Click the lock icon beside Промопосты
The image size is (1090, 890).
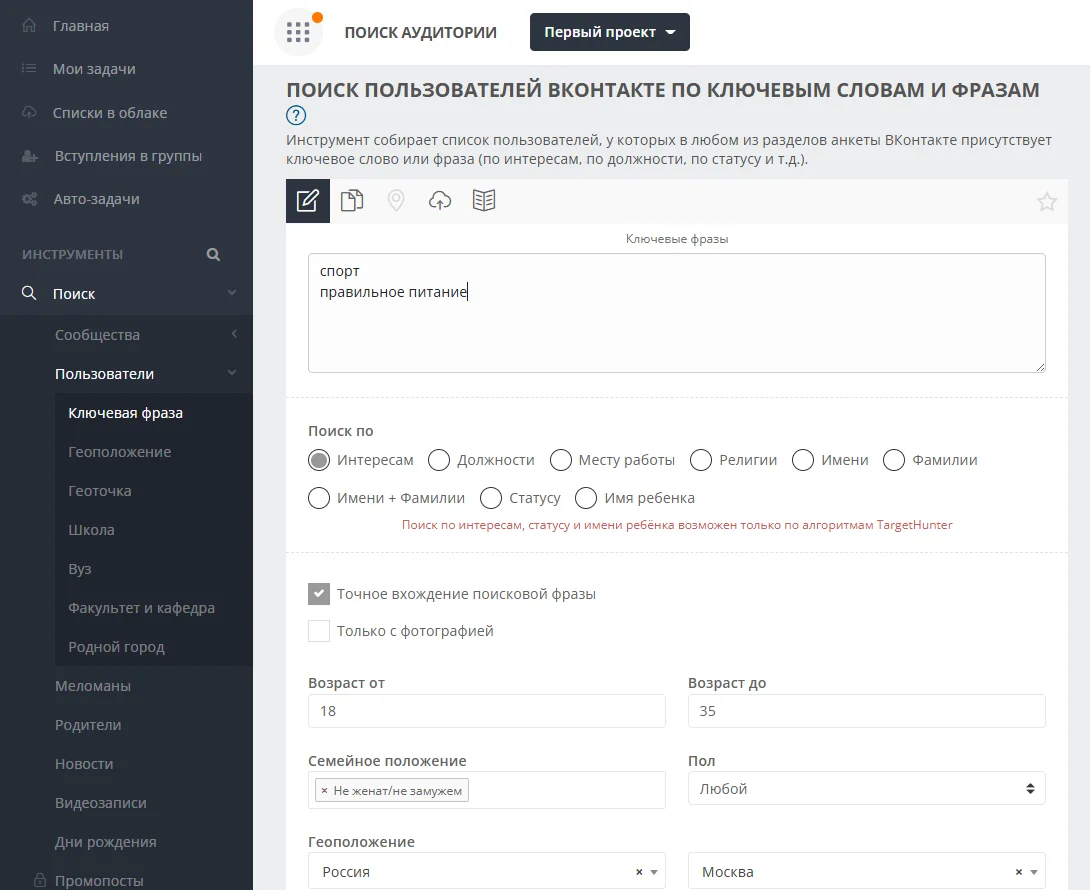coord(40,880)
